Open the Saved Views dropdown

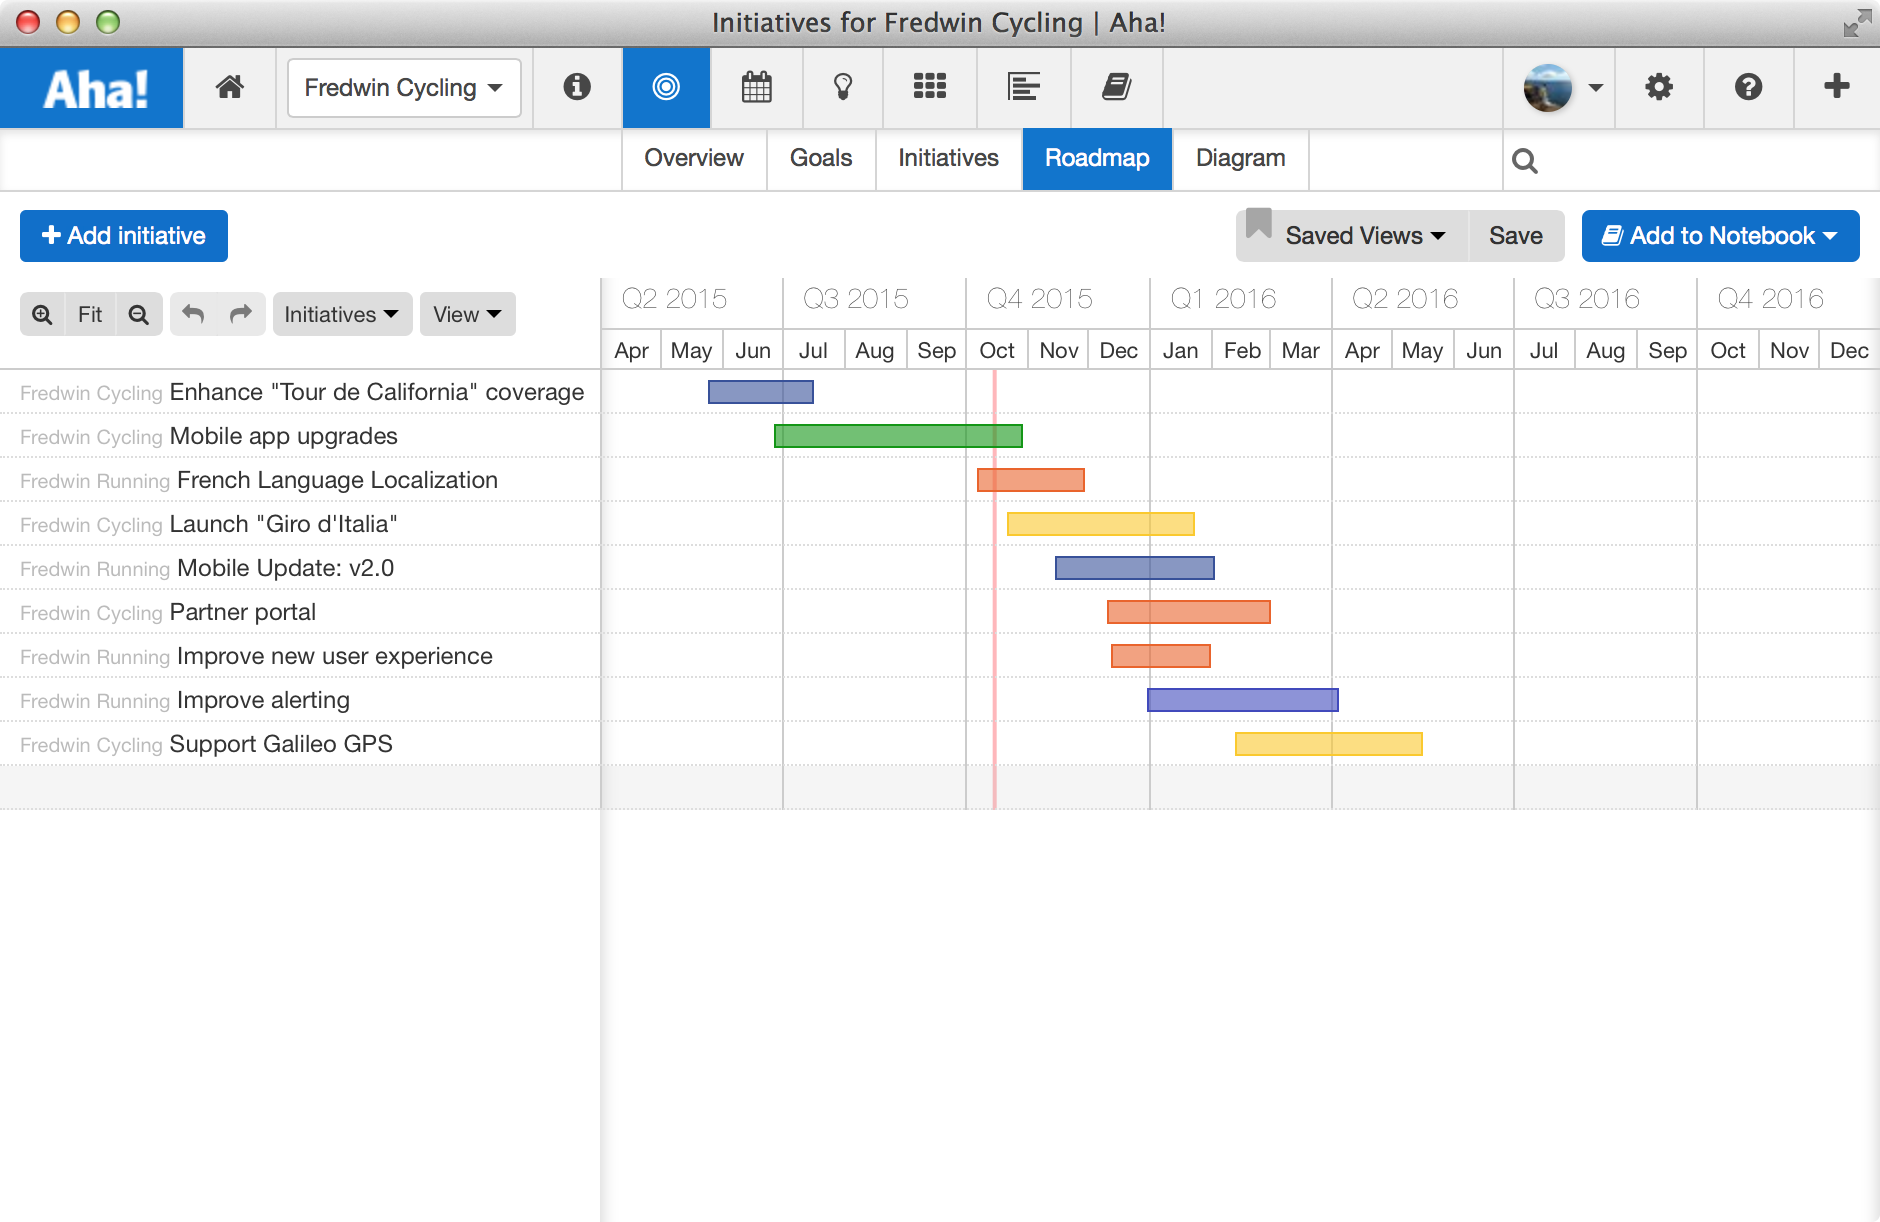1352,236
